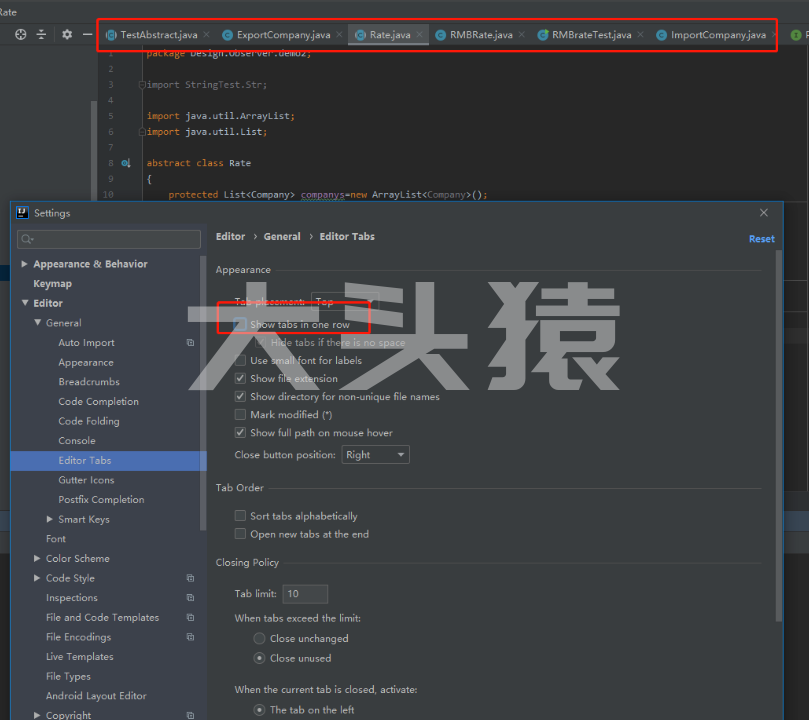This screenshot has width=809, height=720.
Task: Click the project-level icon beside Auto Import
Action: [x=190, y=343]
